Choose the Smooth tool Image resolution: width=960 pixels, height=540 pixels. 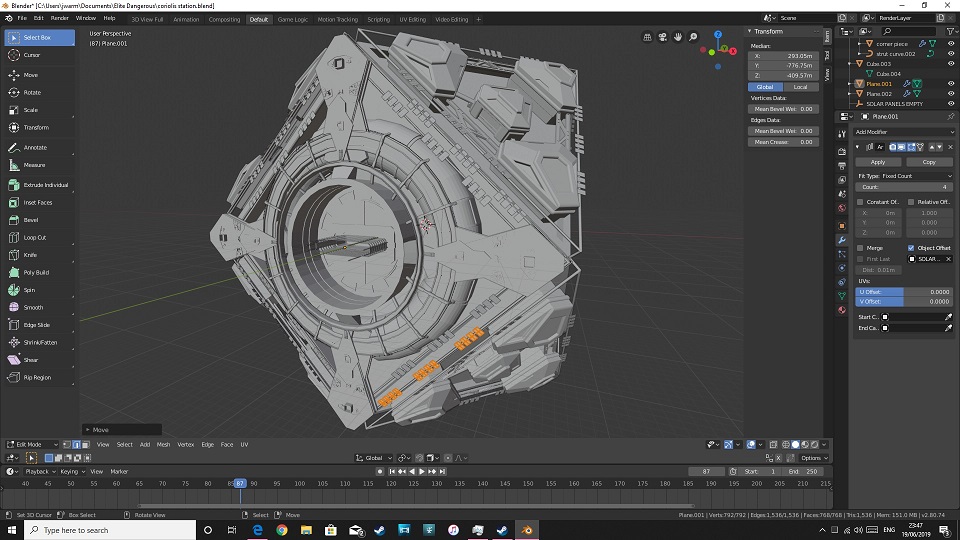click(x=40, y=307)
